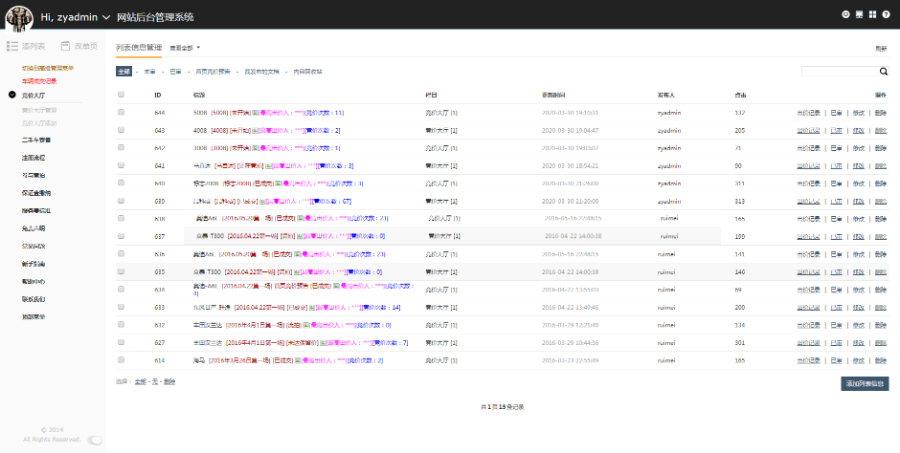Screen dimensions: 900x453
Task: Click the picture icon in row ID 643 title
Action: (255, 131)
